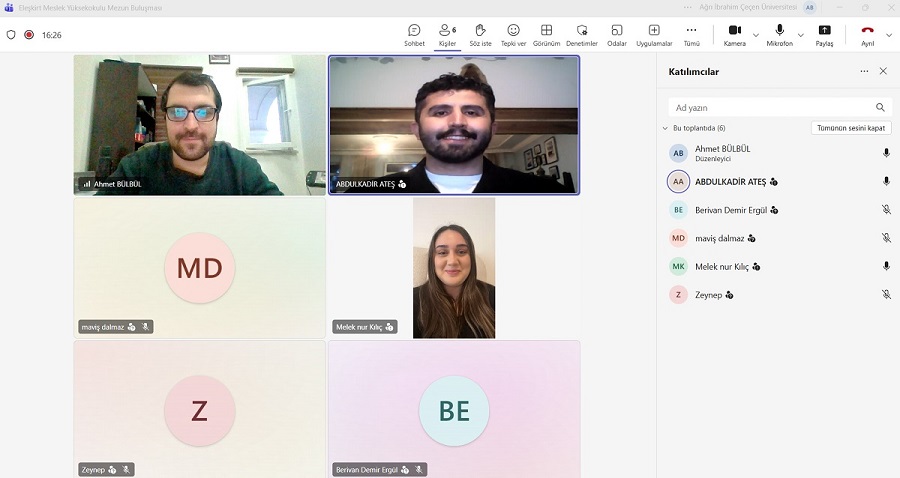The height and width of the screenshot is (478, 900).
Task: Raise hand with Söz iste
Action: pos(480,35)
